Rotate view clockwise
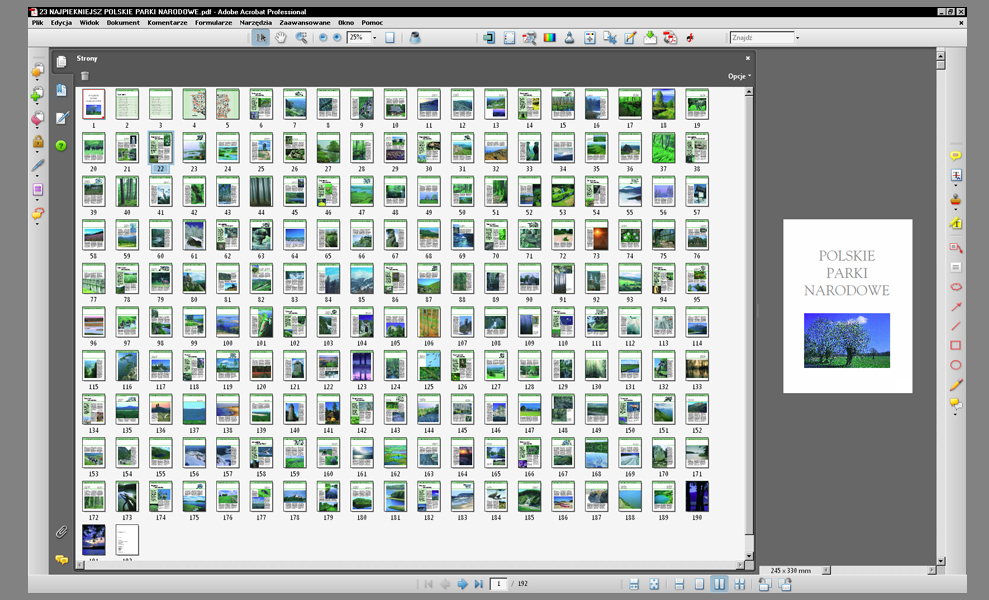This screenshot has width=989, height=600. [785, 584]
